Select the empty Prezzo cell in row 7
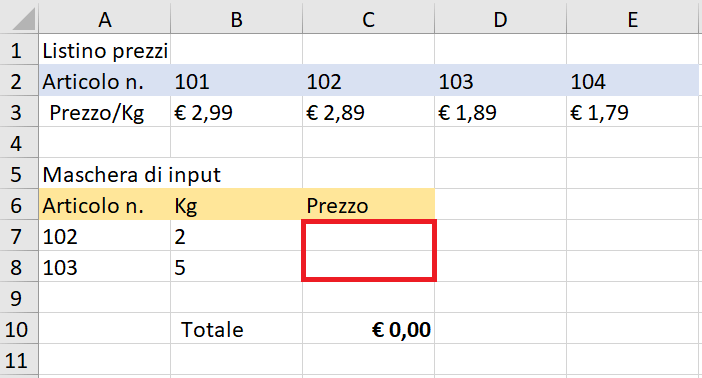This screenshot has height=378, width=702. [x=368, y=236]
